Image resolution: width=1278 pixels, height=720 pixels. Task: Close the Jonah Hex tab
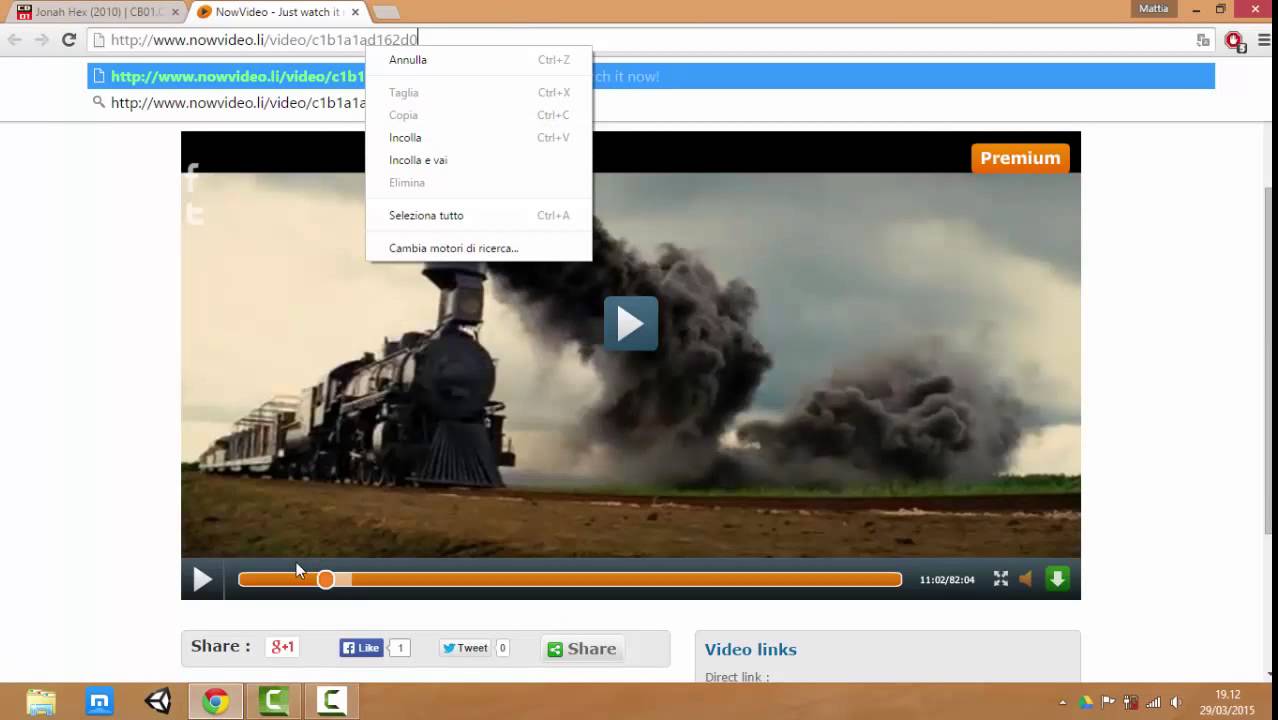(175, 12)
